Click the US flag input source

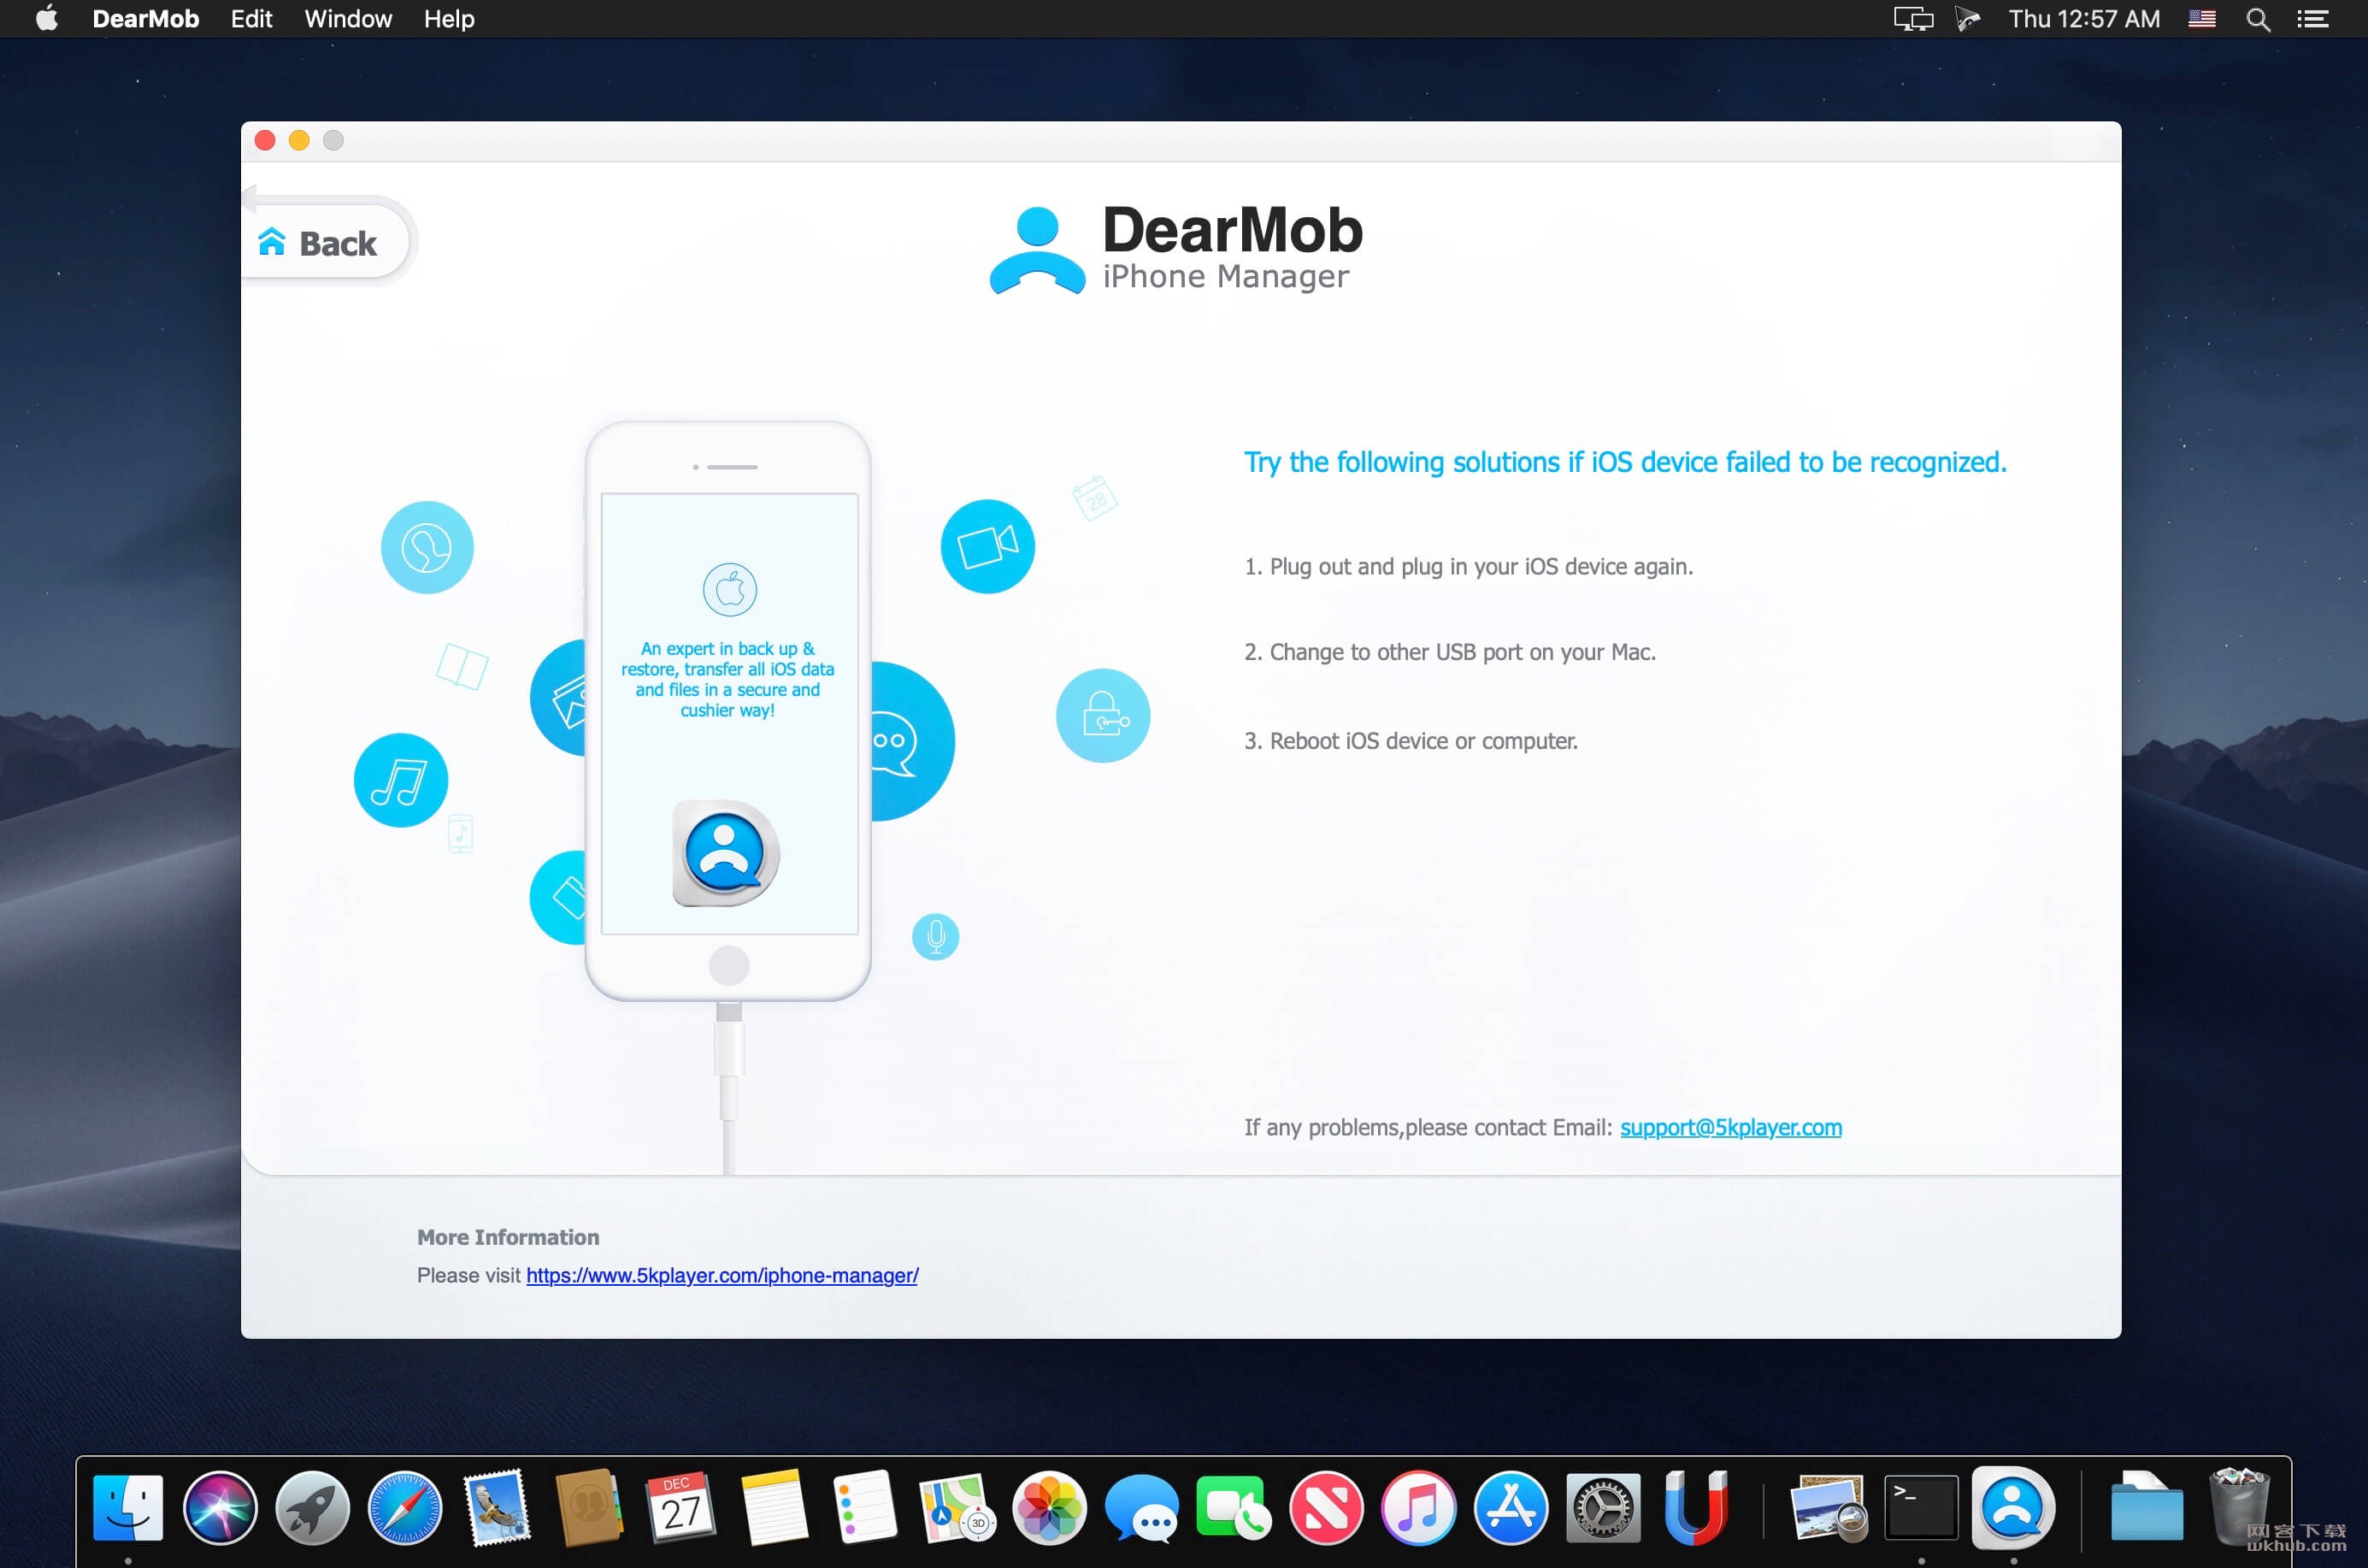coord(2201,19)
